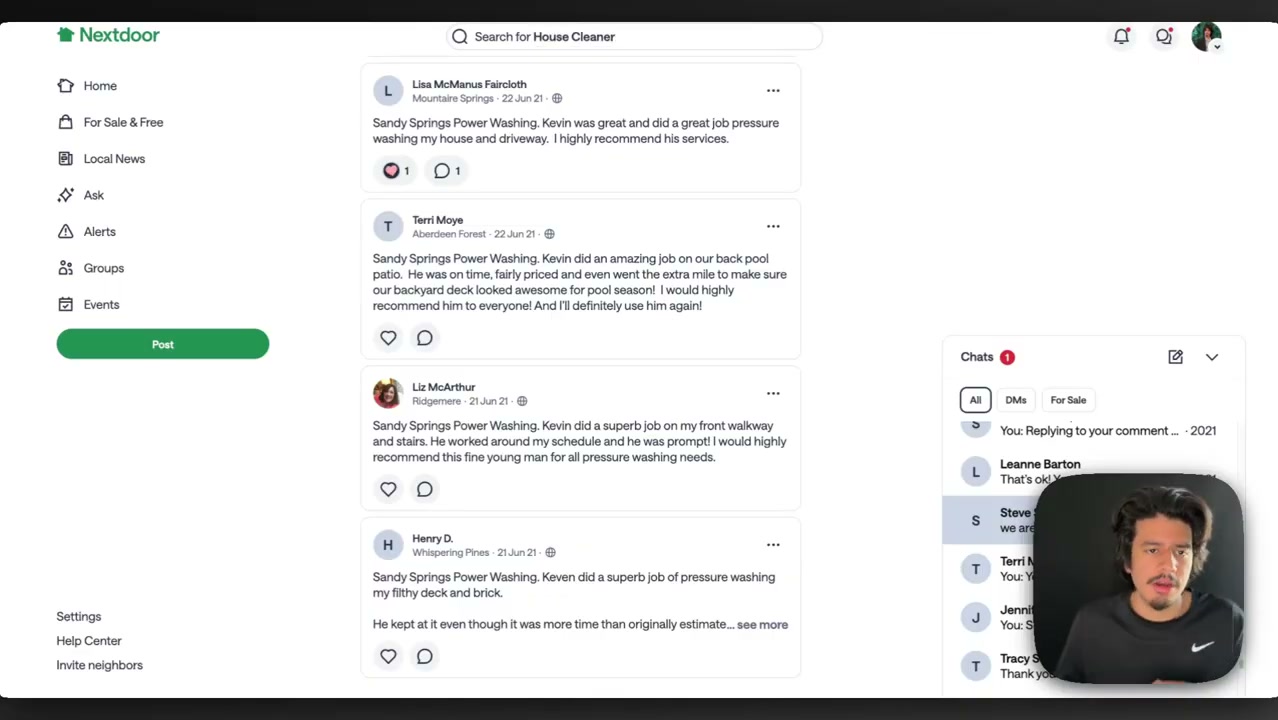Click Henry D. author name

[432, 538]
